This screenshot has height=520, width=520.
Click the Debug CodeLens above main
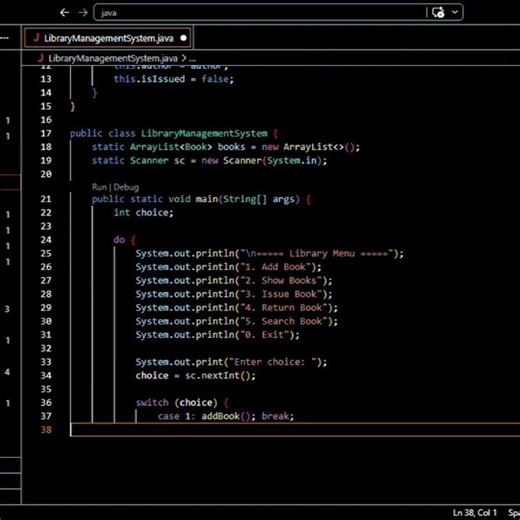126,187
